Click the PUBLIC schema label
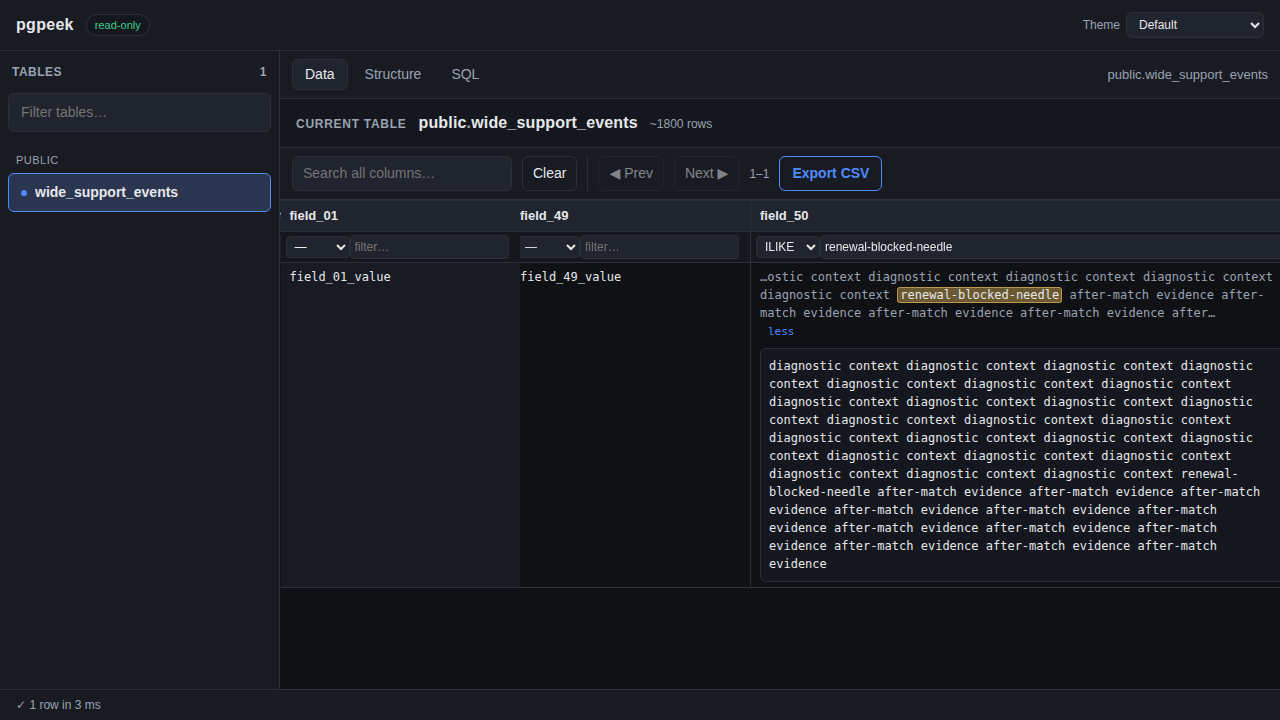 pyautogui.click(x=37, y=160)
